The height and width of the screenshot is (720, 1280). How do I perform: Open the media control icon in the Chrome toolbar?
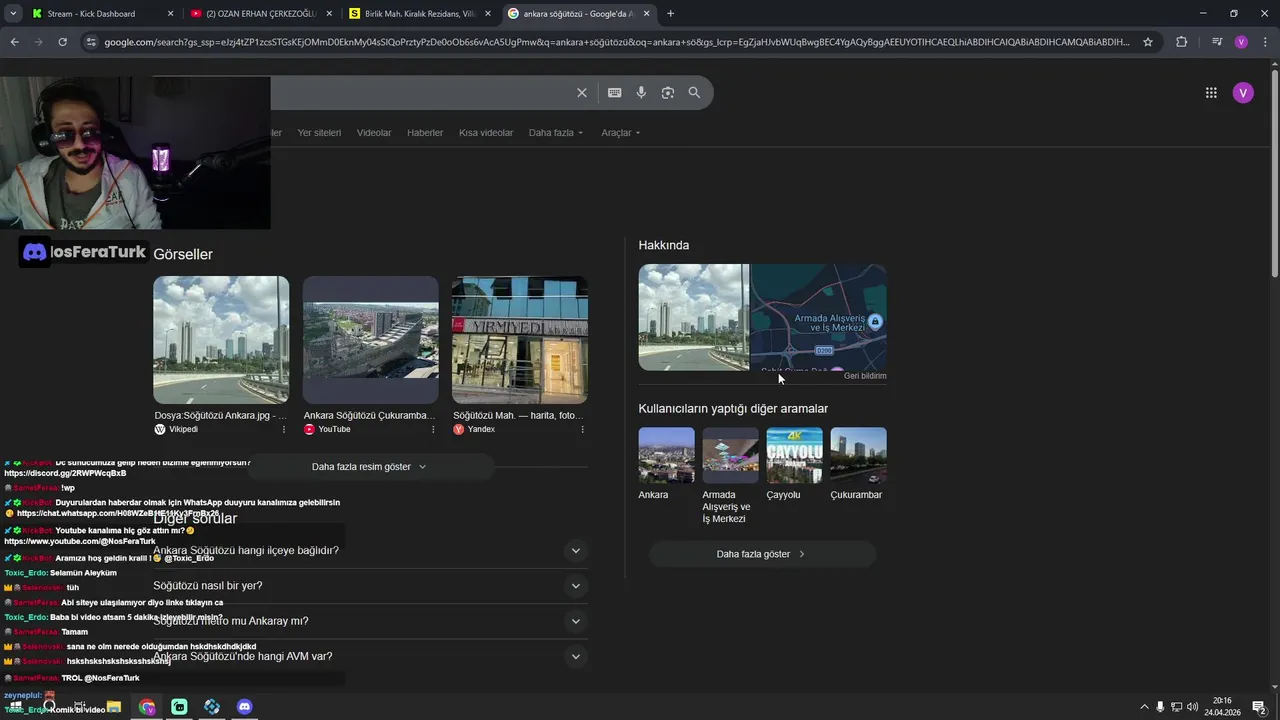click(x=1216, y=42)
